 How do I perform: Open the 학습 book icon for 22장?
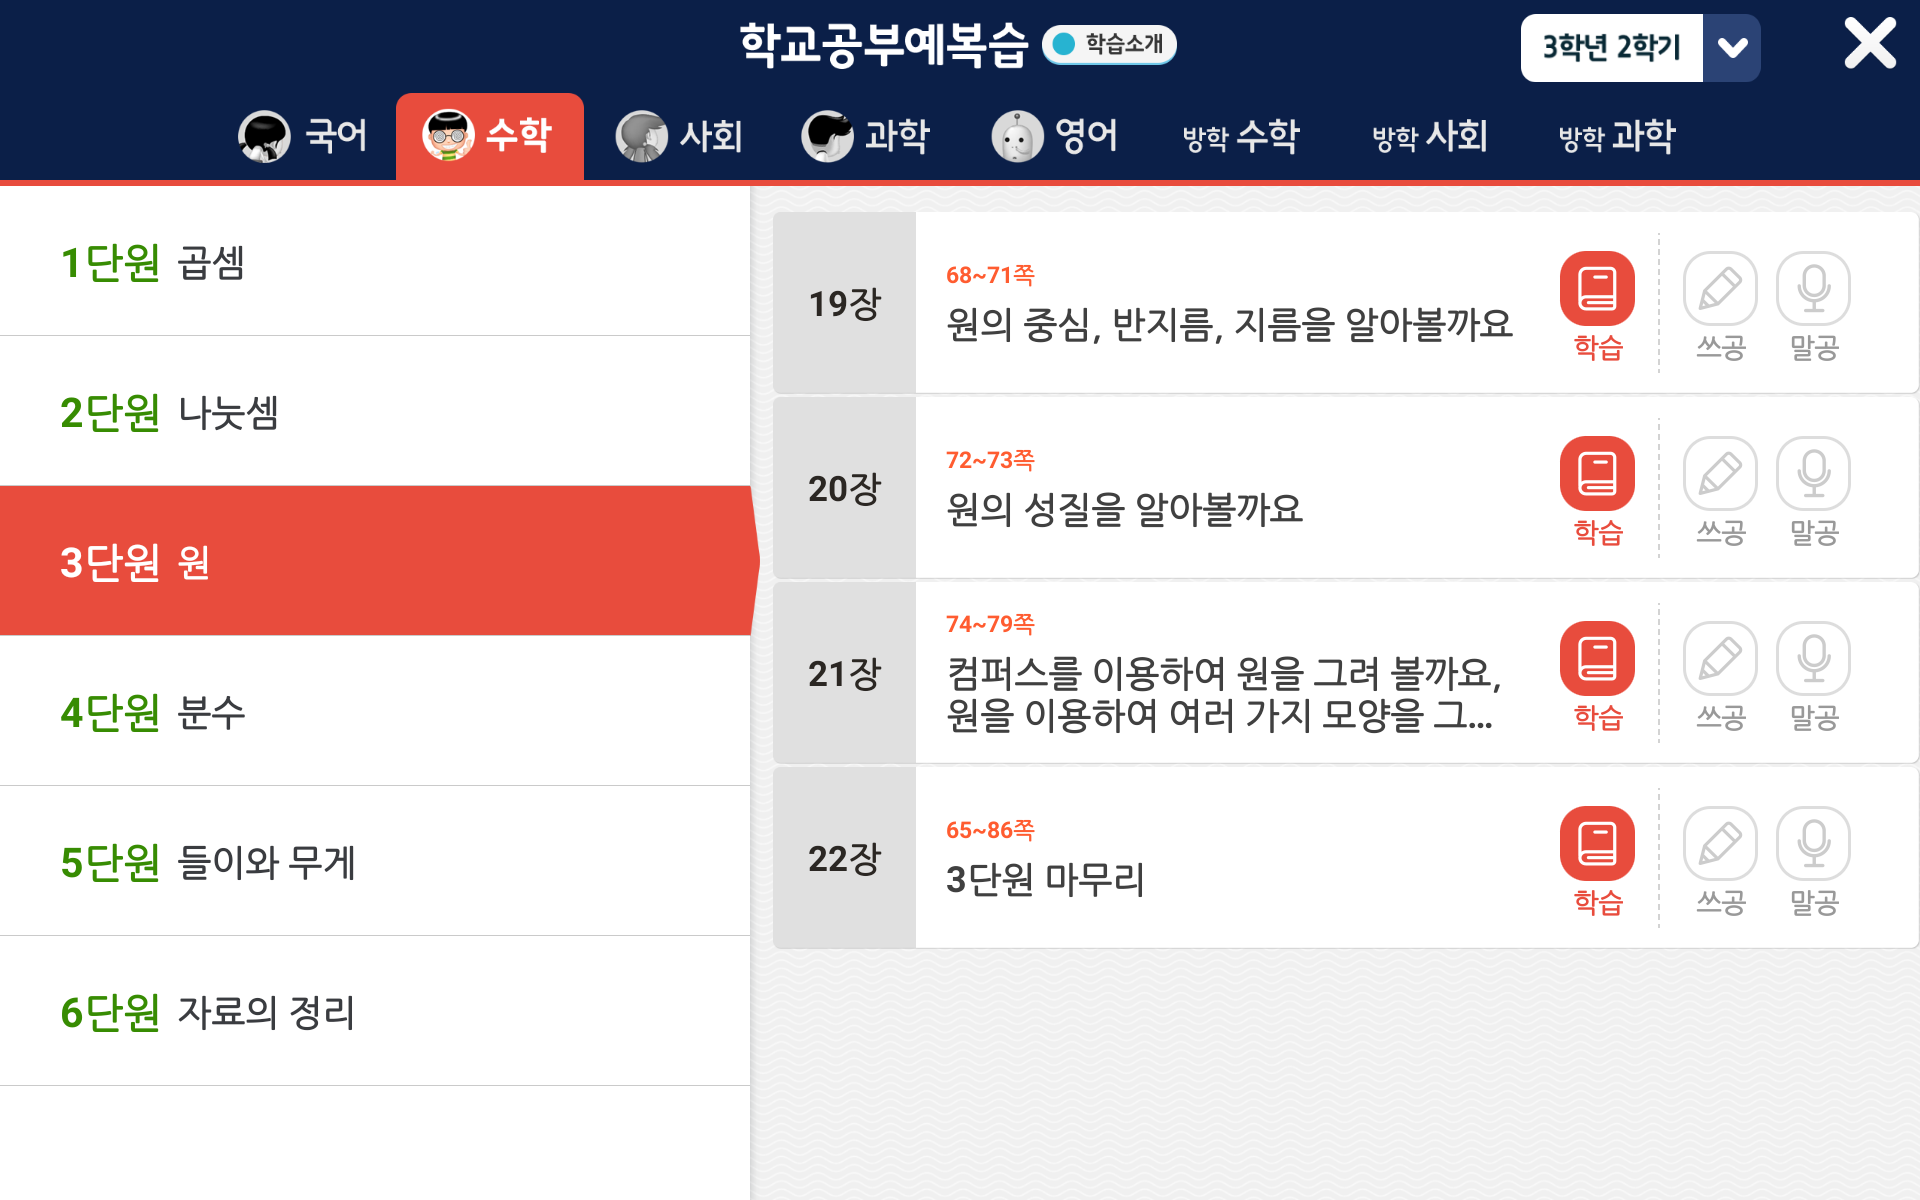point(1597,844)
